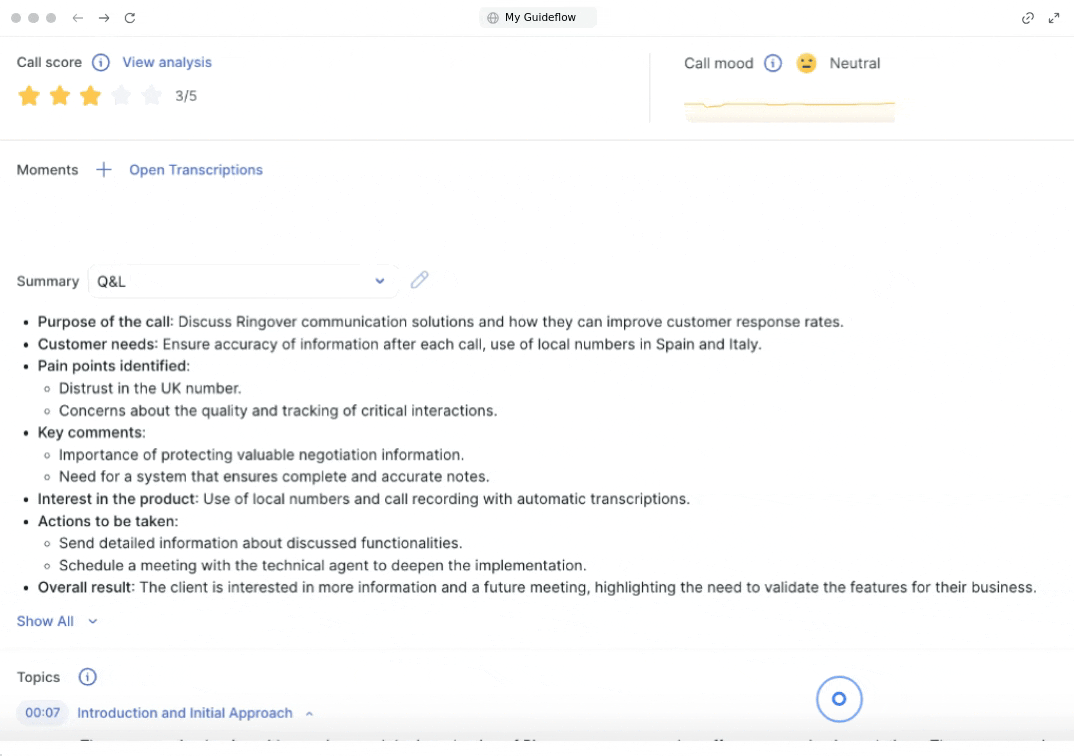Viewport: 1074px width, 756px height.
Task: Click the browser forward arrow
Action: click(104, 18)
